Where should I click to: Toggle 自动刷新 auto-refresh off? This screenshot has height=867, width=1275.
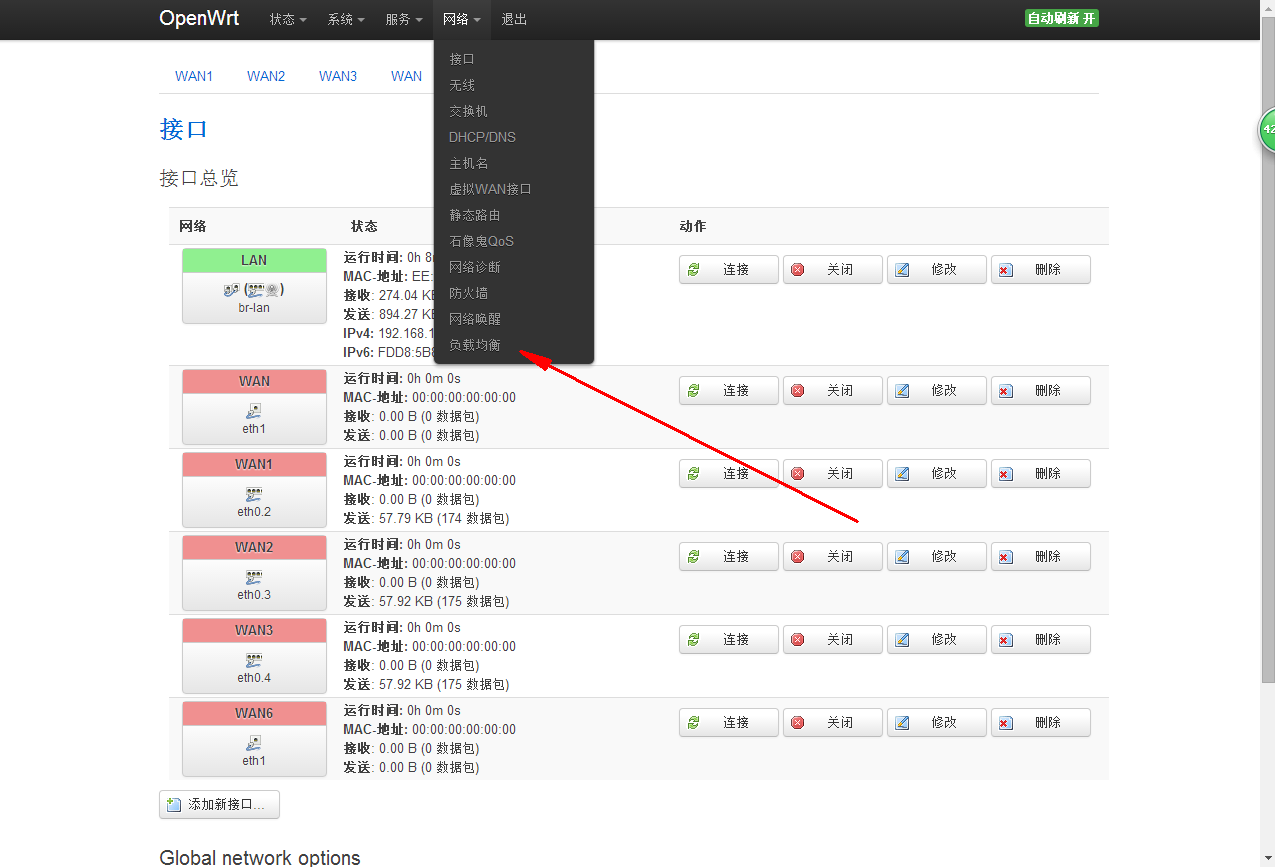click(x=1061, y=18)
